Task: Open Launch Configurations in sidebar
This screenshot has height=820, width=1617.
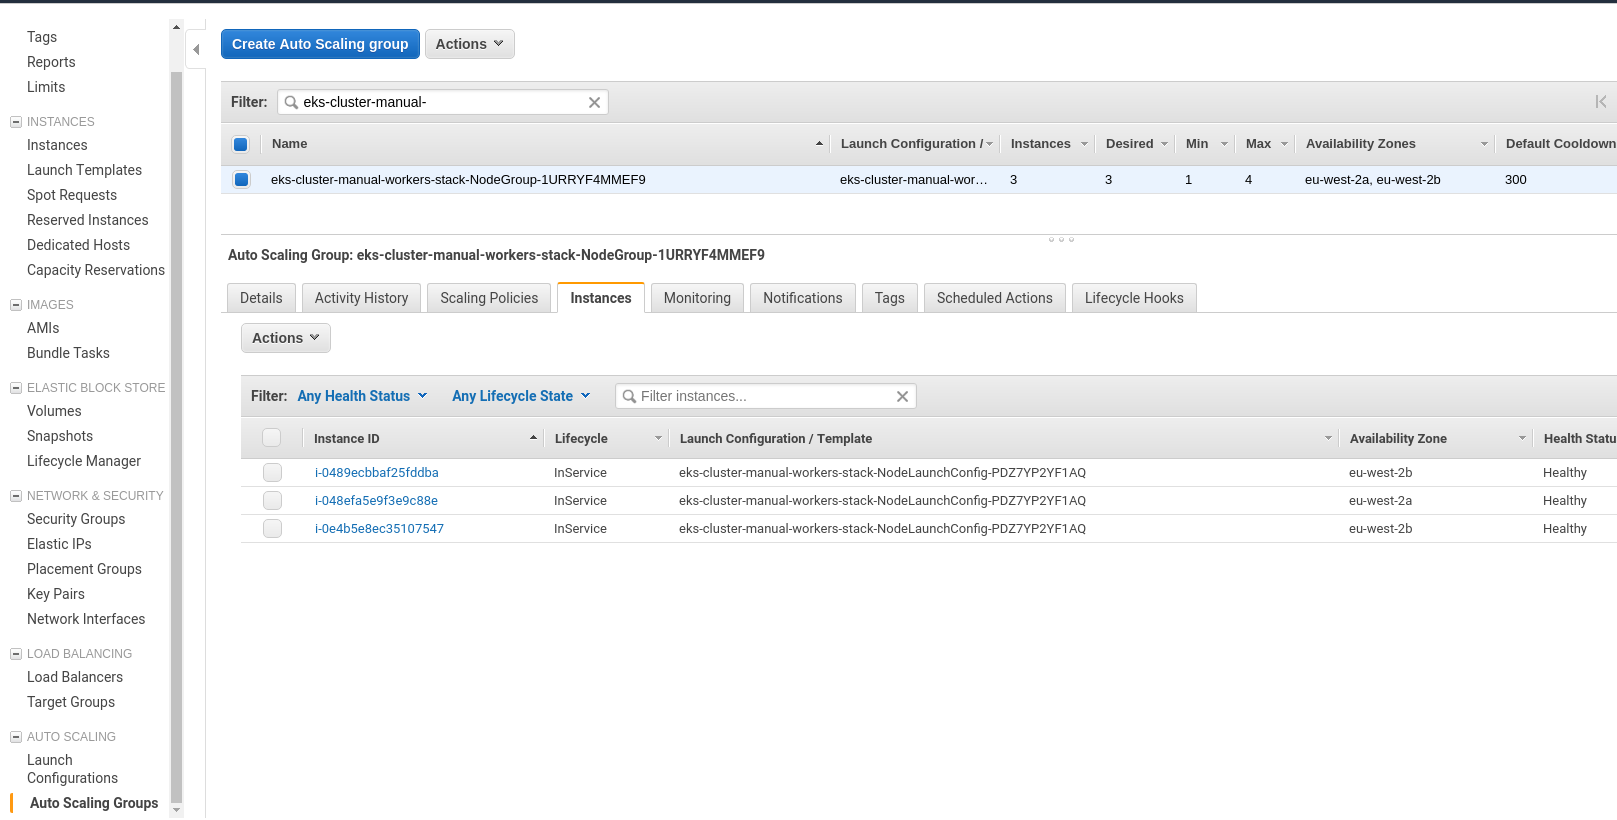Action: coord(72,769)
